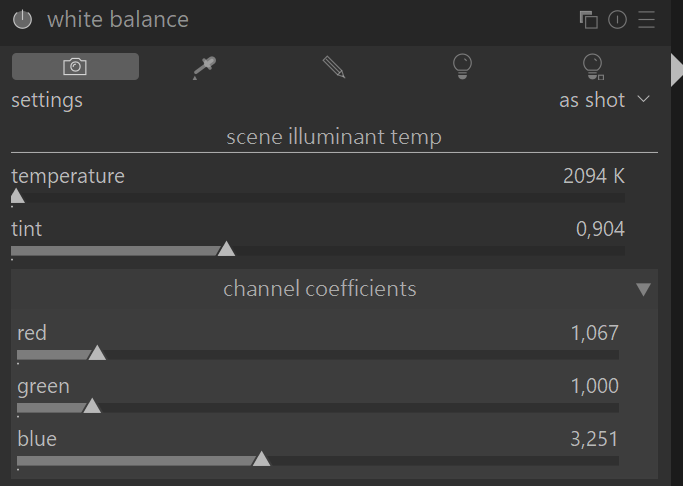Click the blue channel slider handle
This screenshot has height=486, width=683.
(x=261, y=459)
